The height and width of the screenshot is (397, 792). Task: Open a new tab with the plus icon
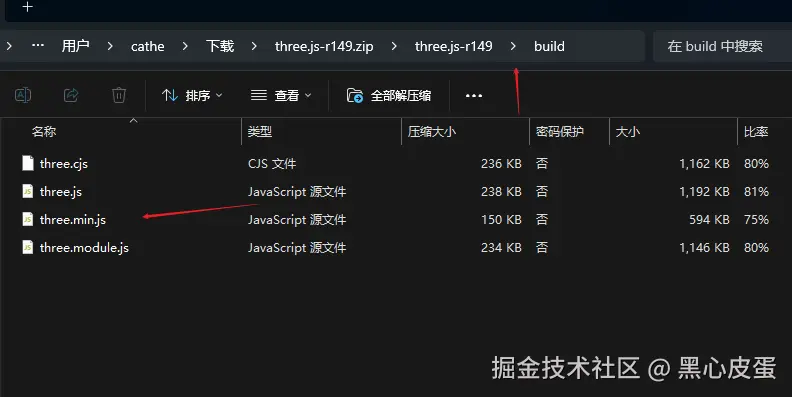click(28, 7)
